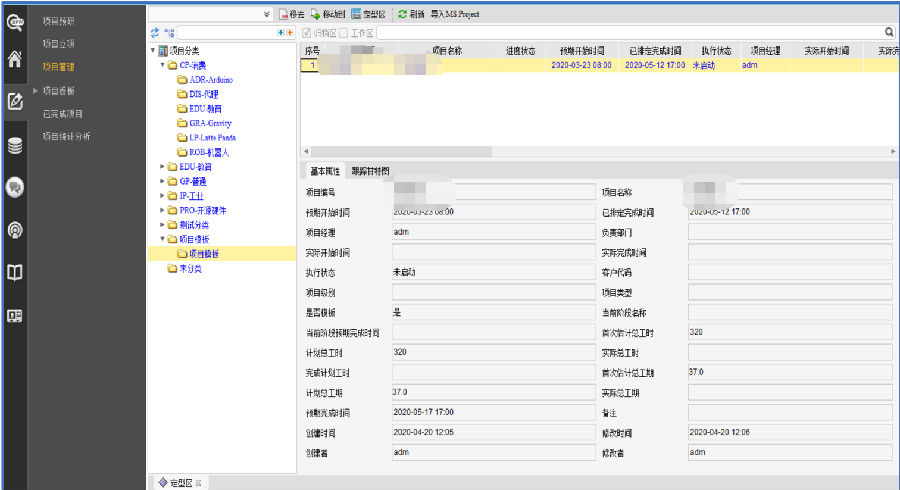The width and height of the screenshot is (900, 490).
Task: Click the home icon in left sidebar
Action: [x=14, y=59]
